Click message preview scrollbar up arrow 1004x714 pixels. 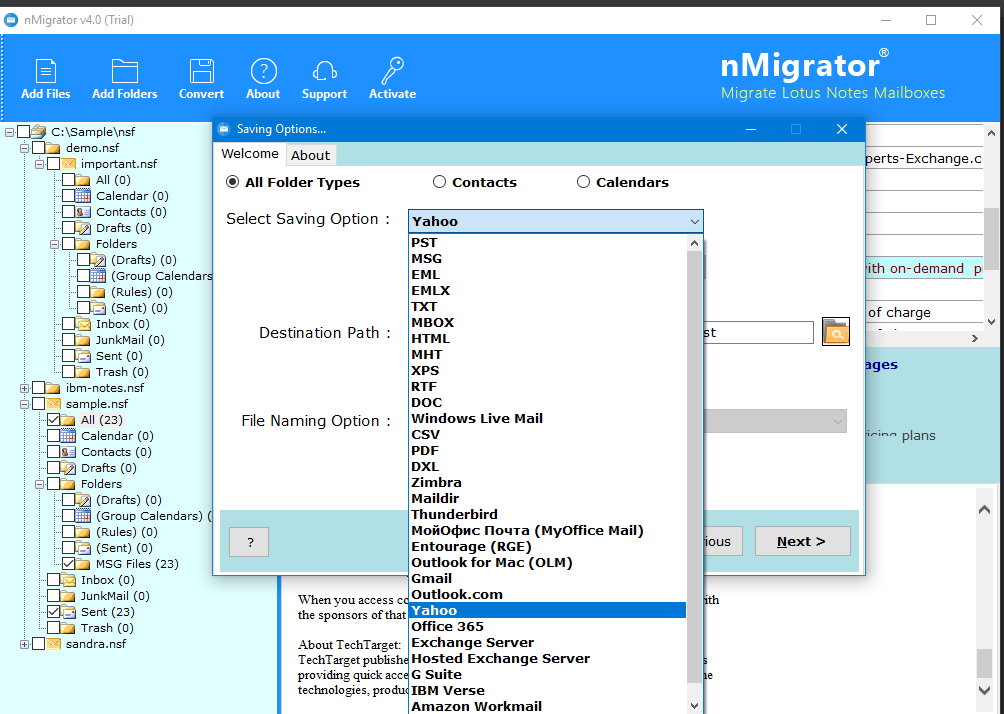click(985, 510)
